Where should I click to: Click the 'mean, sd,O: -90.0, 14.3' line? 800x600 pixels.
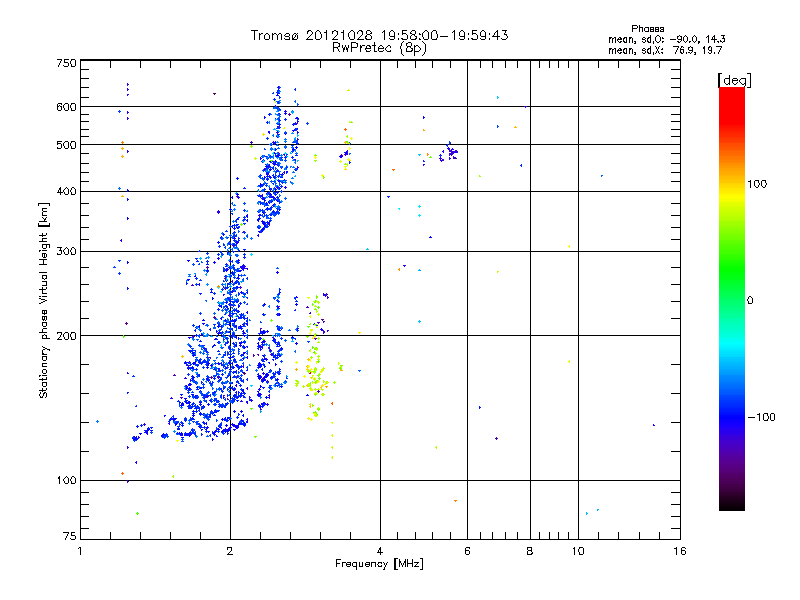point(666,39)
